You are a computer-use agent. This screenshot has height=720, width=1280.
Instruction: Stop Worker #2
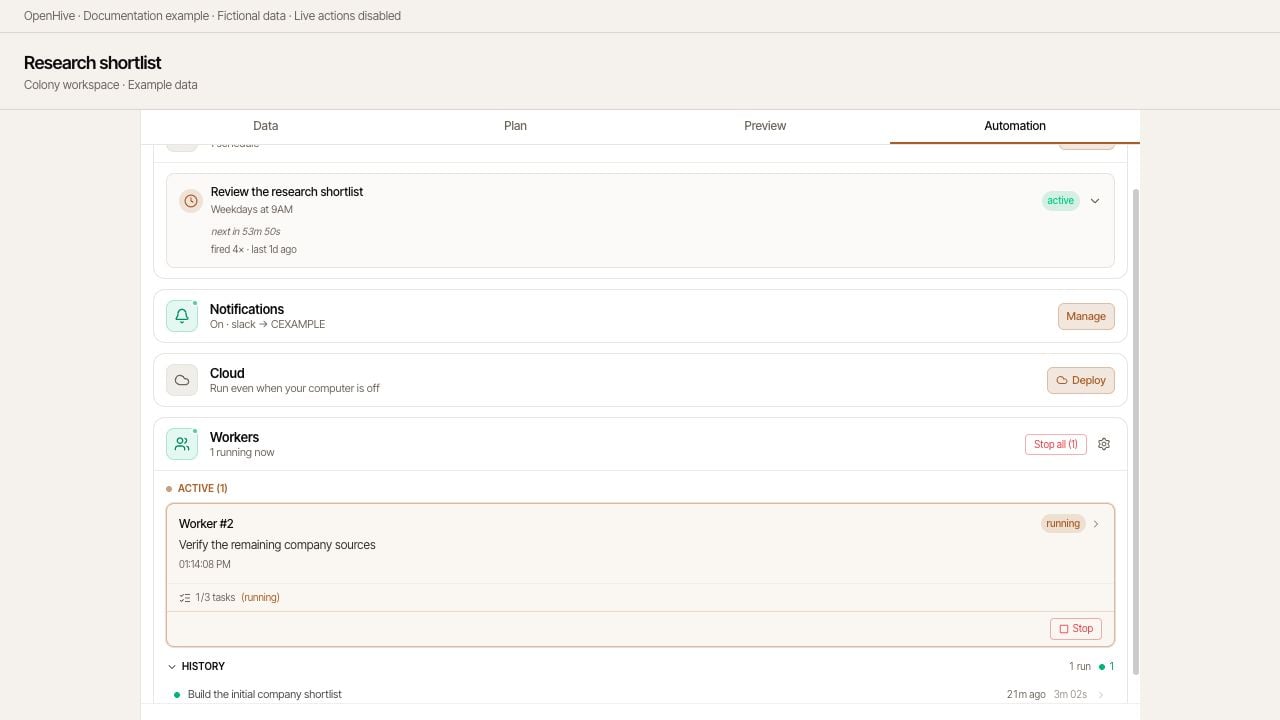pos(1076,629)
